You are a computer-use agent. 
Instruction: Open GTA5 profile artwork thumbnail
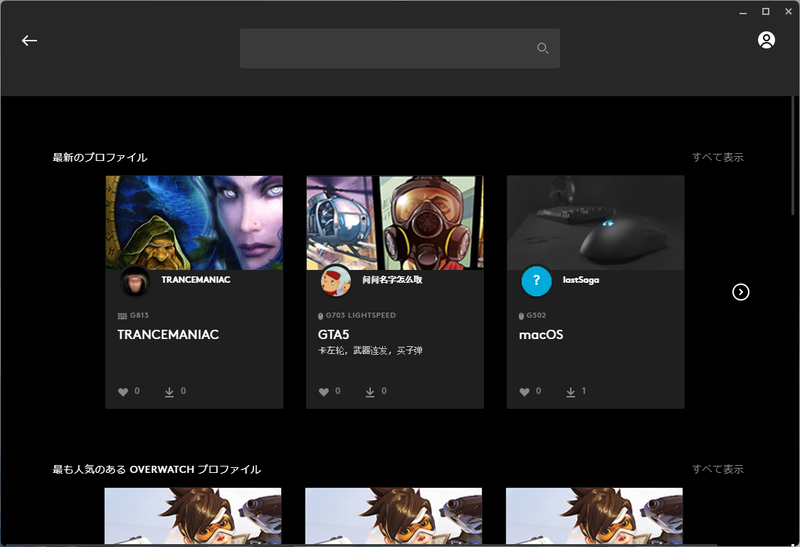click(395, 222)
